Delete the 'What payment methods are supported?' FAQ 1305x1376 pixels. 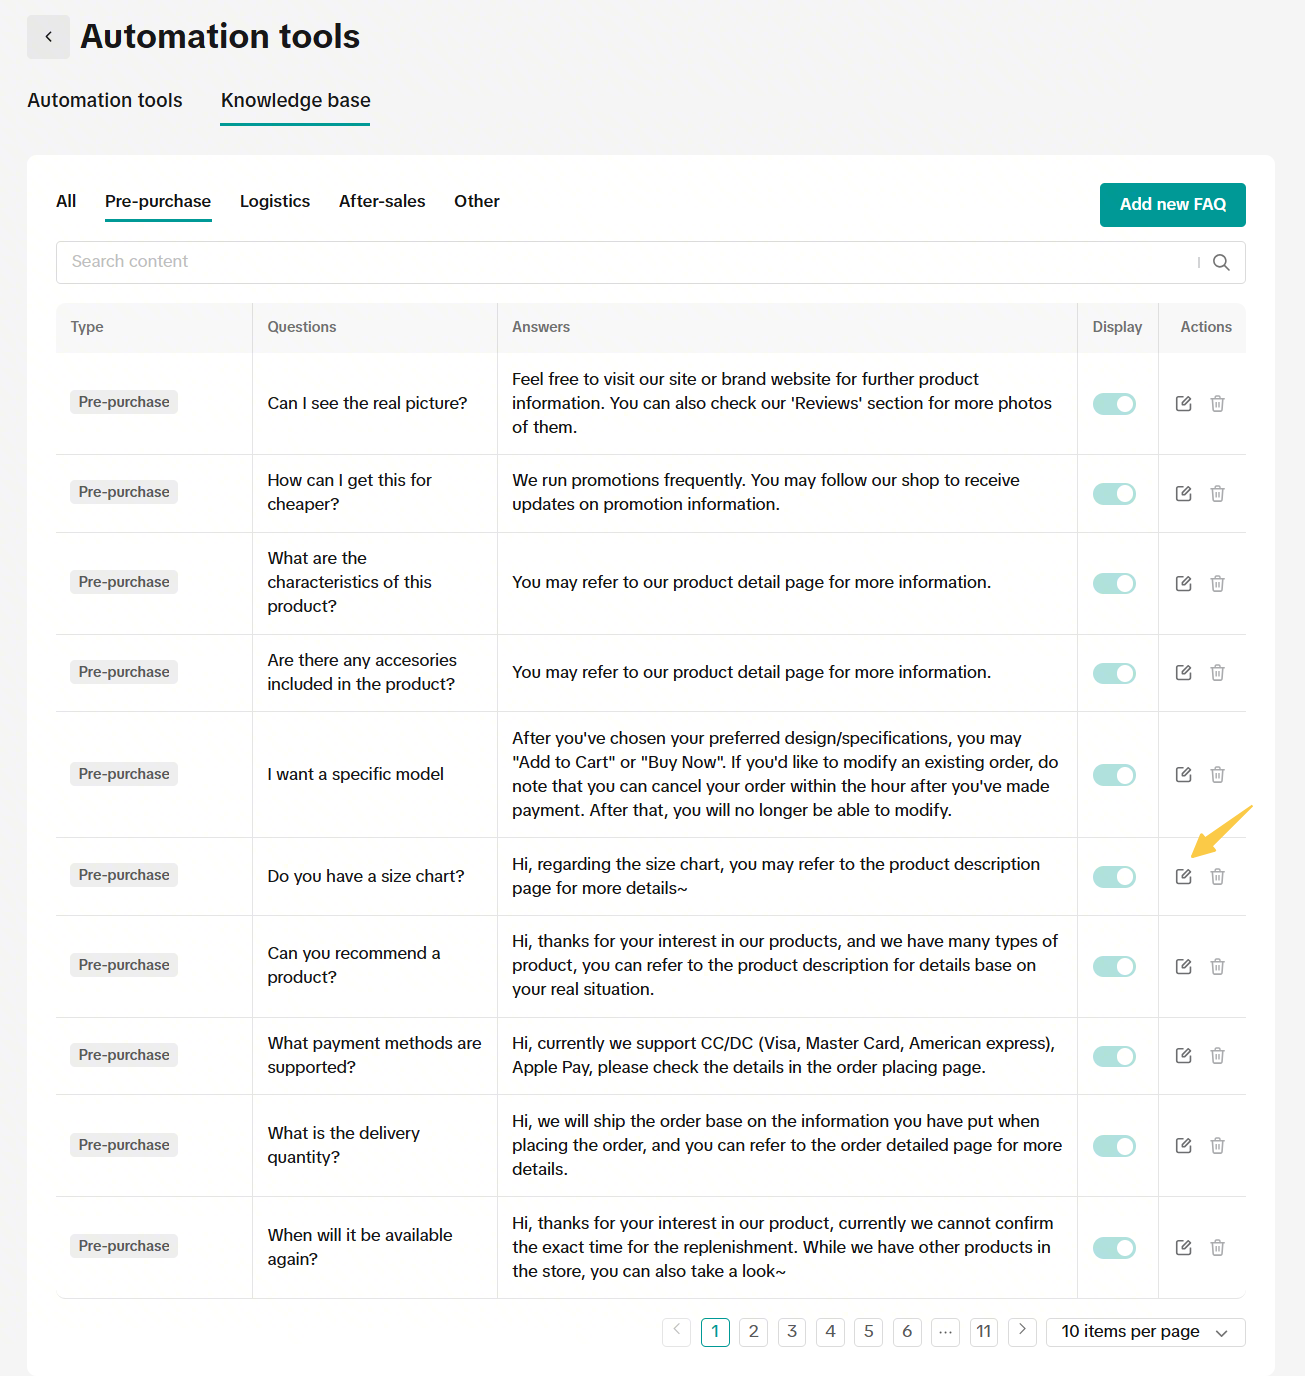tap(1217, 1055)
